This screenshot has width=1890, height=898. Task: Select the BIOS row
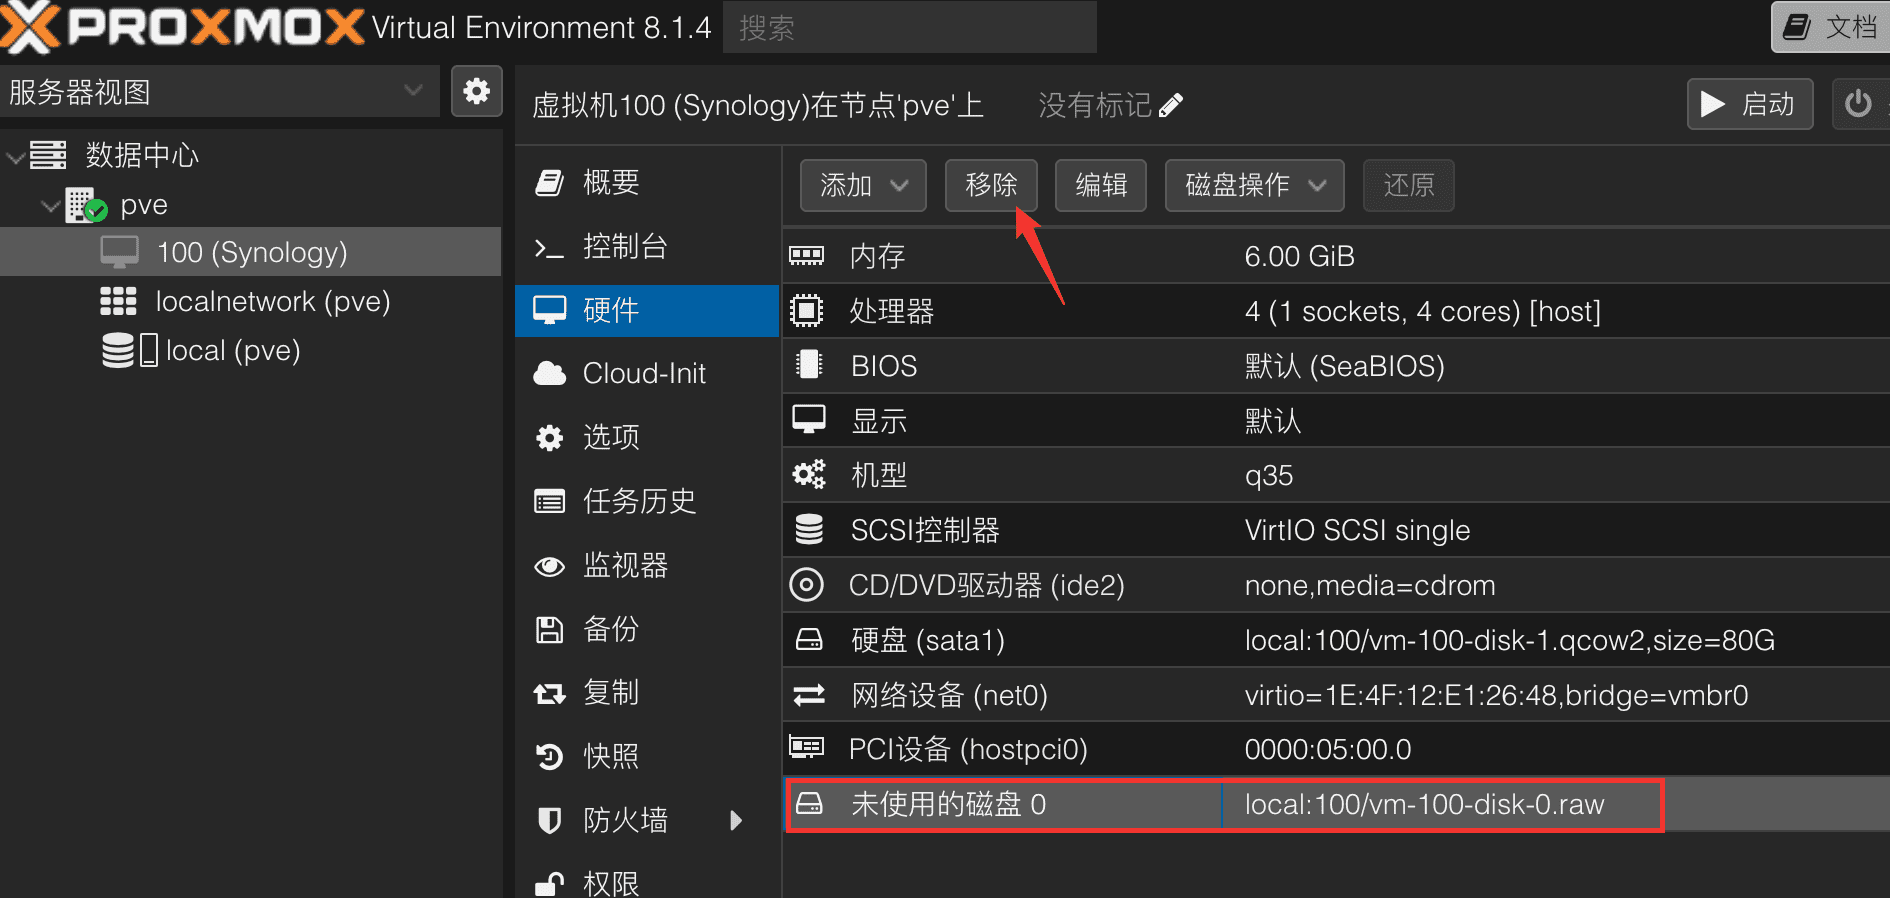pyautogui.click(x=1336, y=366)
